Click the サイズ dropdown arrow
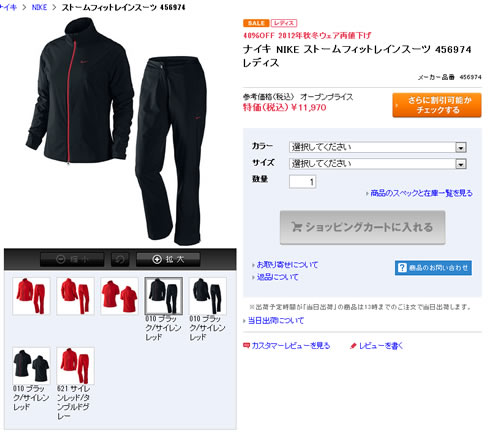This screenshot has height=433, width=492. tap(461, 164)
